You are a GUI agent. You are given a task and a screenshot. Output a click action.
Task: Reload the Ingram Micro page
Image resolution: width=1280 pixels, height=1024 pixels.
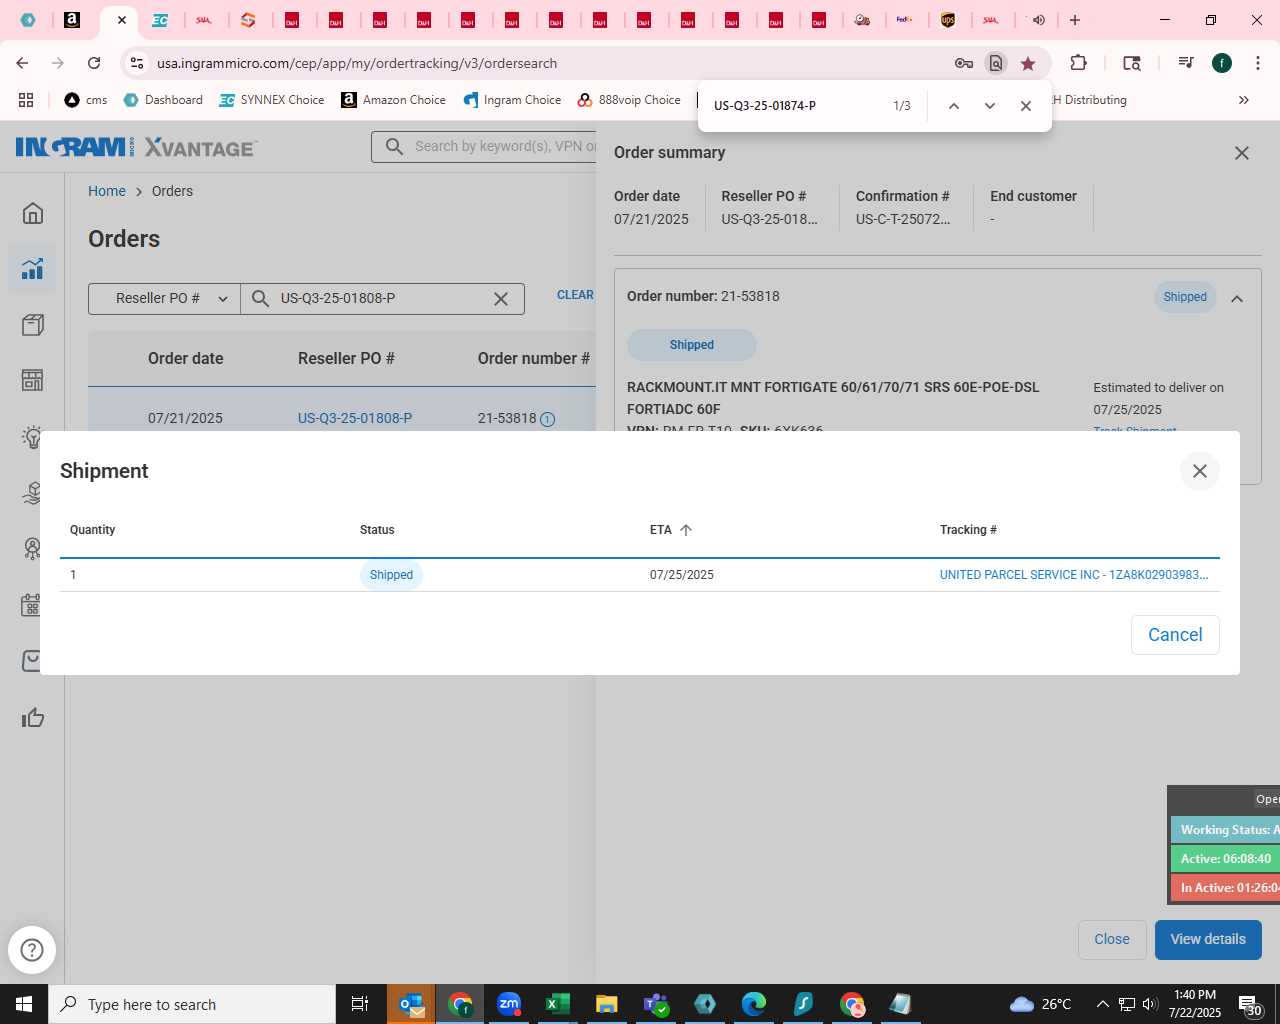click(x=94, y=63)
